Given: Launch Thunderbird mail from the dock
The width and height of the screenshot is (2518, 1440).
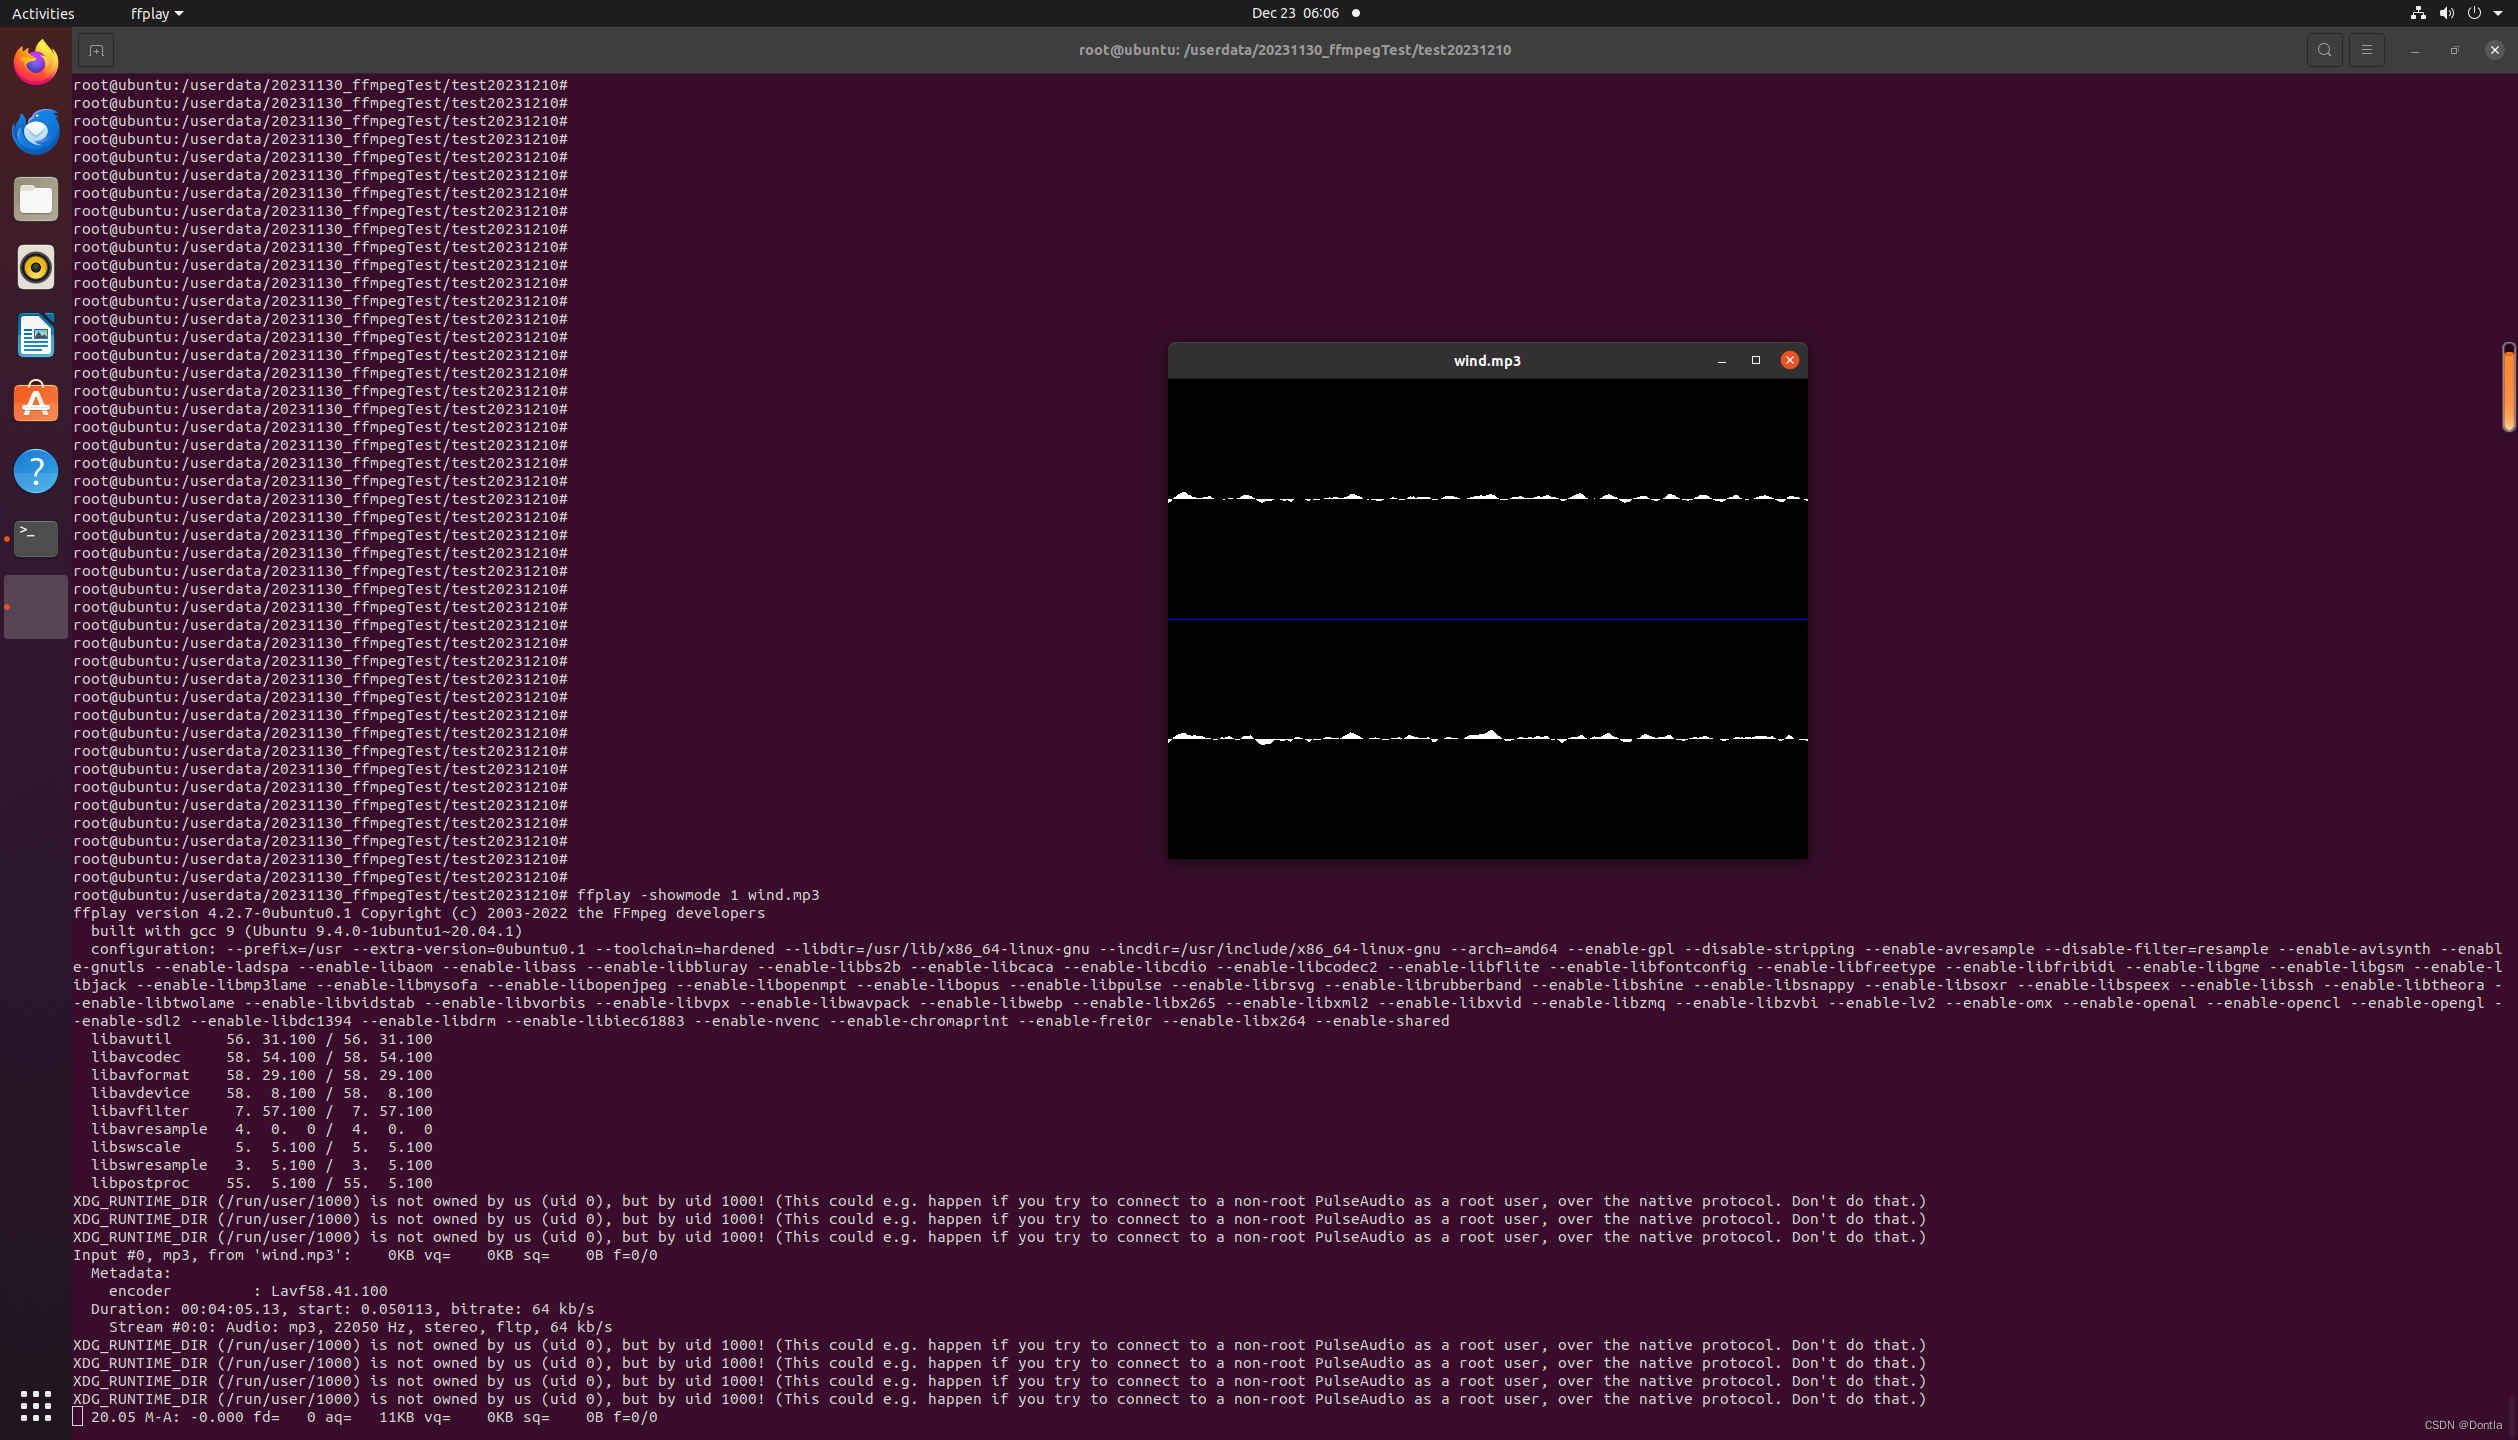Looking at the screenshot, I should [36, 131].
